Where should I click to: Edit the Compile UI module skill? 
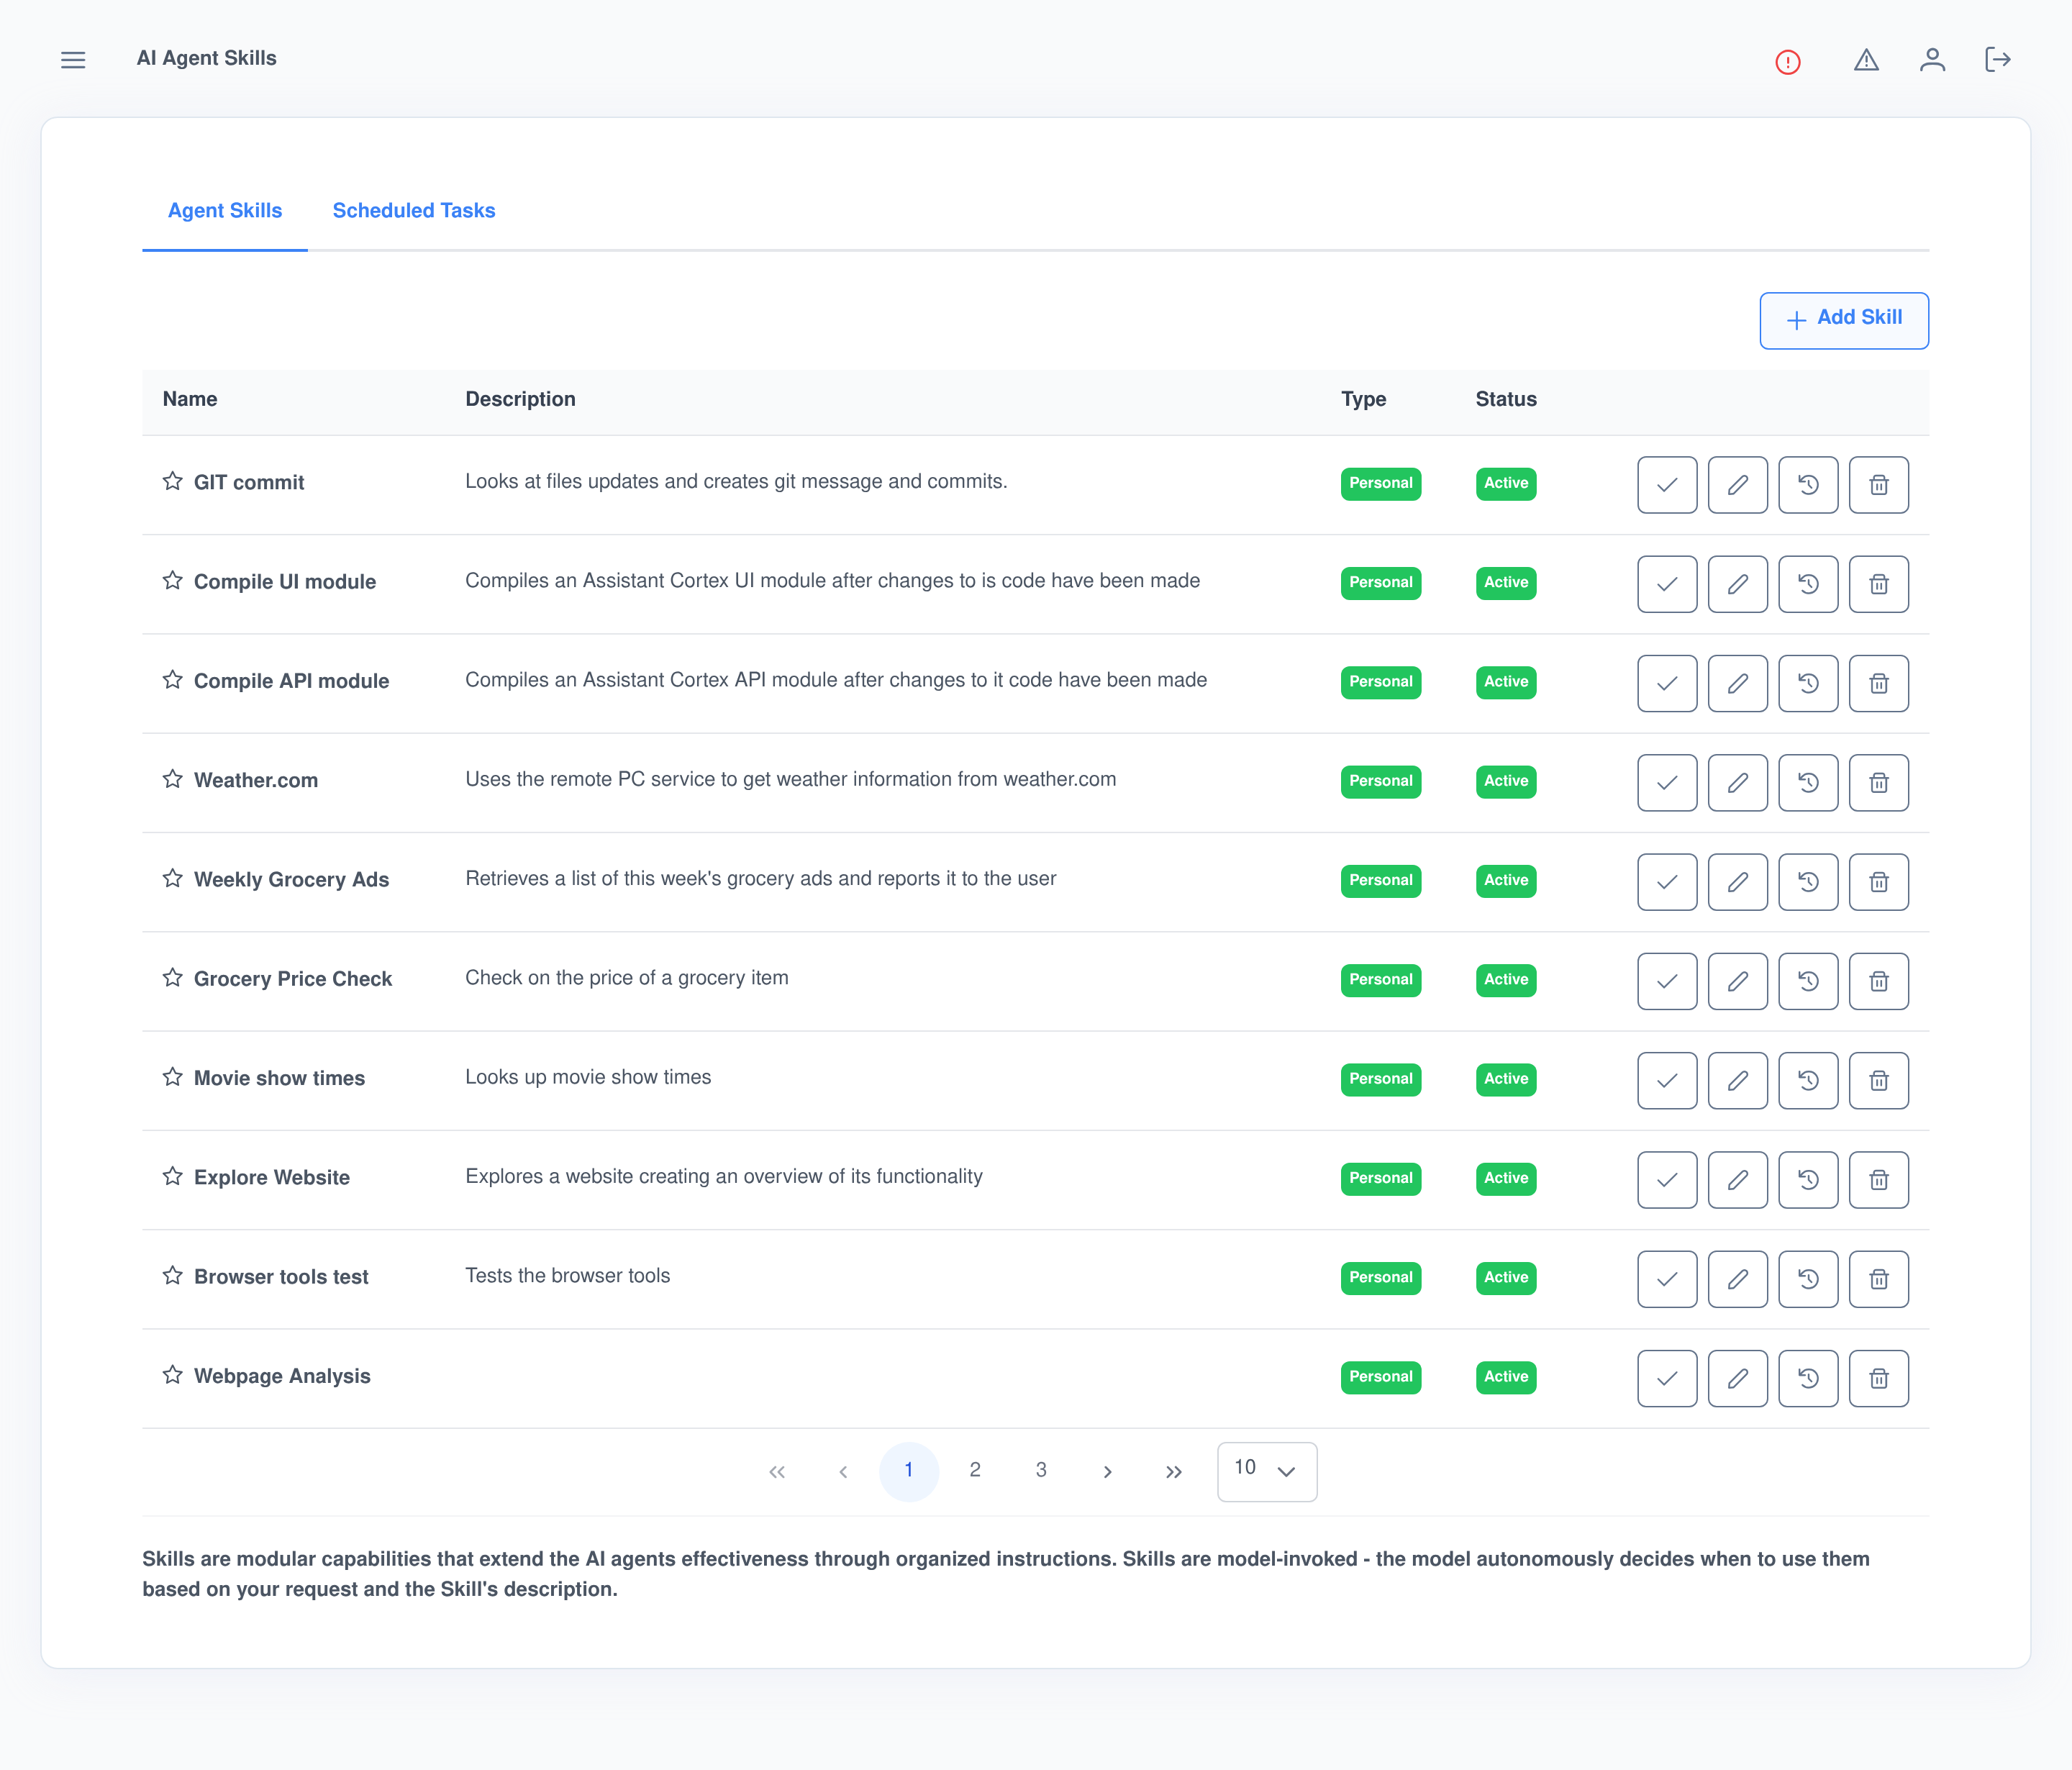pos(1738,584)
